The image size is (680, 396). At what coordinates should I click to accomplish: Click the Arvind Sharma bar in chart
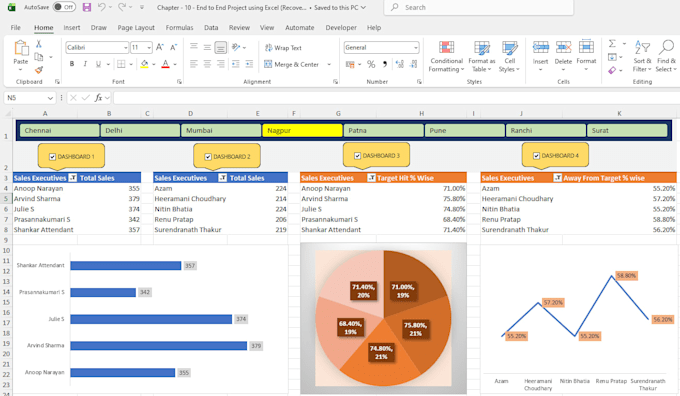tap(159, 346)
